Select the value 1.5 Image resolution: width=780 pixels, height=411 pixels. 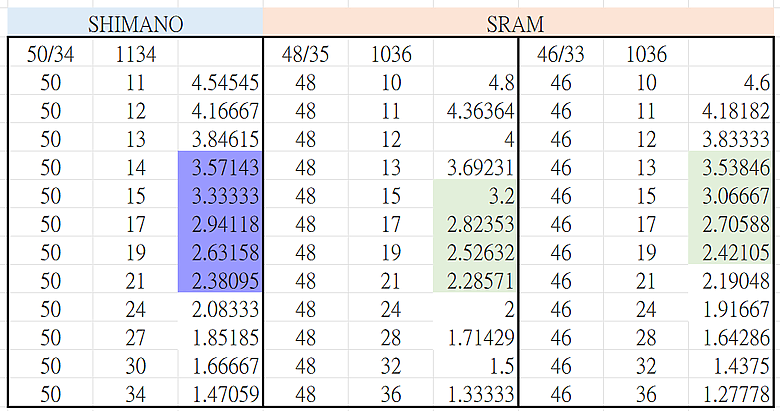point(476,365)
